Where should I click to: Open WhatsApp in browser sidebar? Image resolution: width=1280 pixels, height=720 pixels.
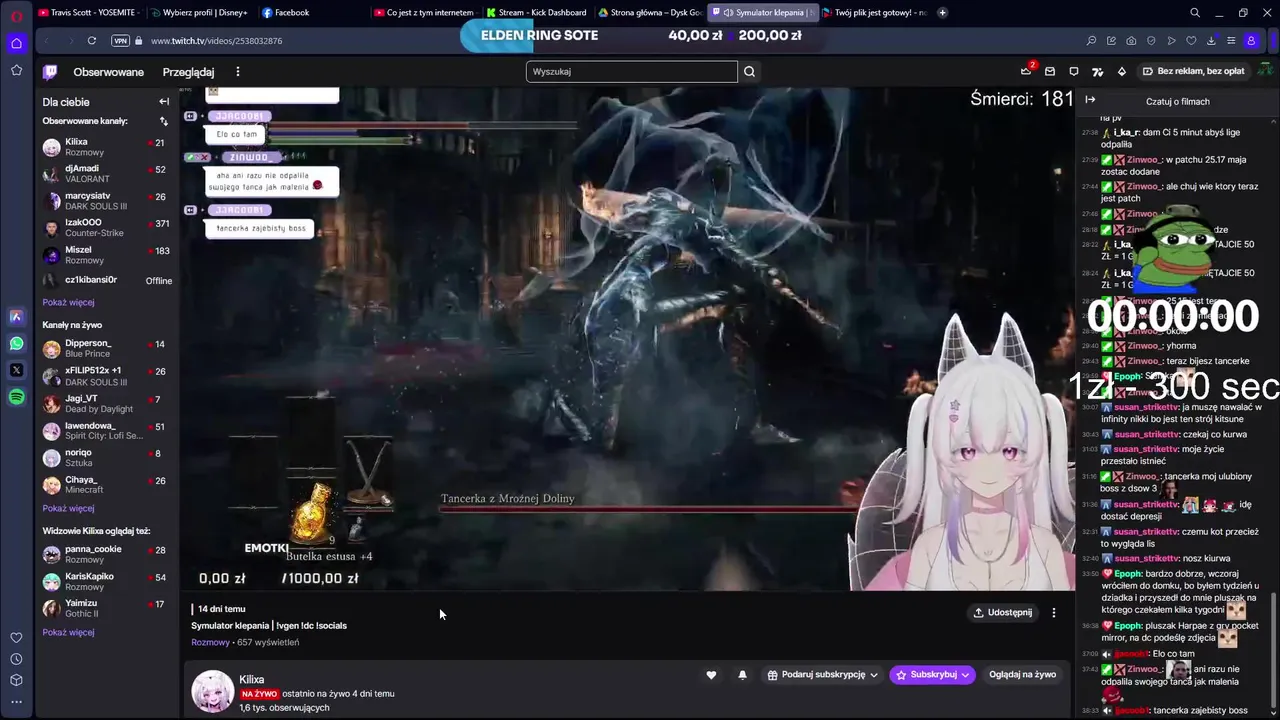point(16,343)
